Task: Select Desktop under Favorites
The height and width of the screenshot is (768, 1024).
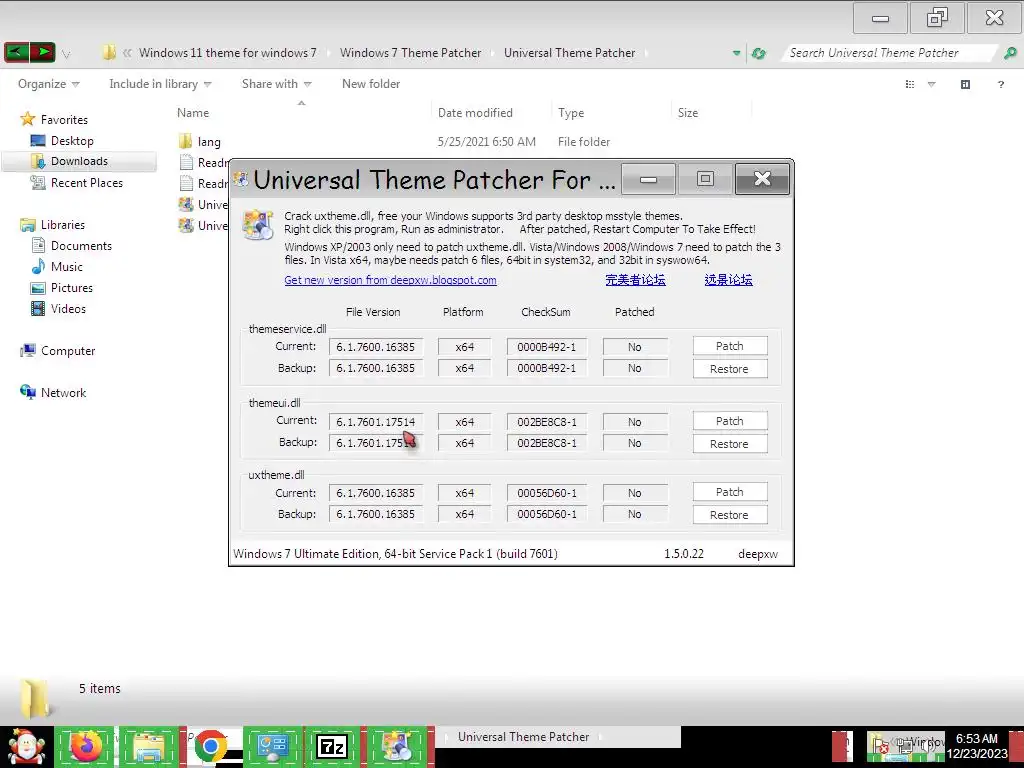Action: coord(63,140)
